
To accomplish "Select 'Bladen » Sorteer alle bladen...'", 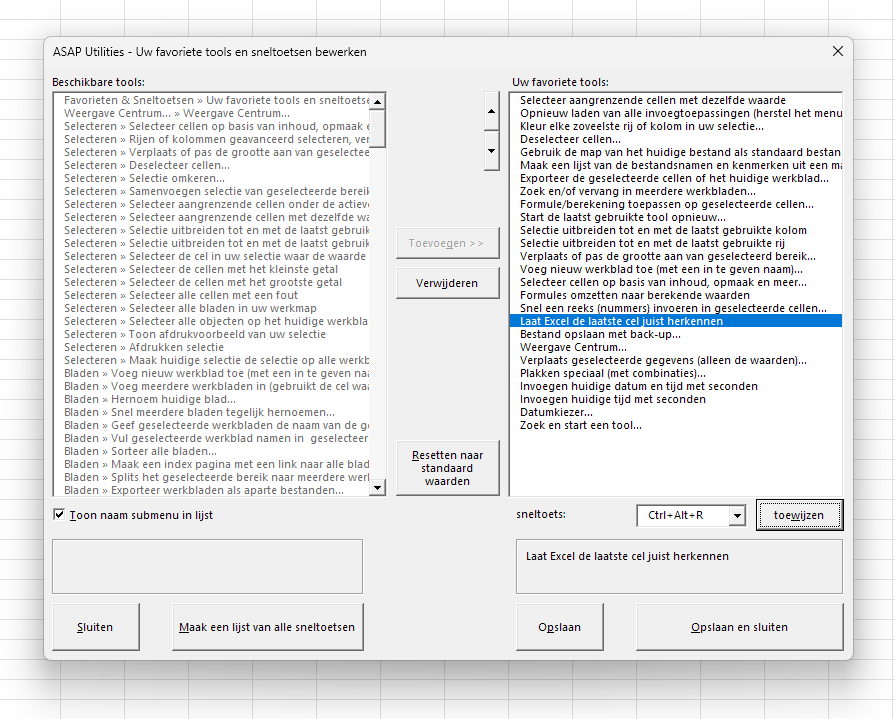I will 212,451.
